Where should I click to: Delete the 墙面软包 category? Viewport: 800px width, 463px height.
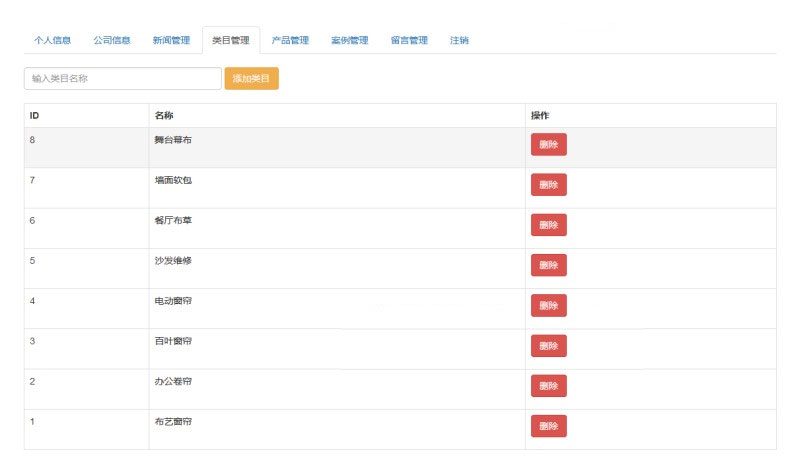coord(548,185)
